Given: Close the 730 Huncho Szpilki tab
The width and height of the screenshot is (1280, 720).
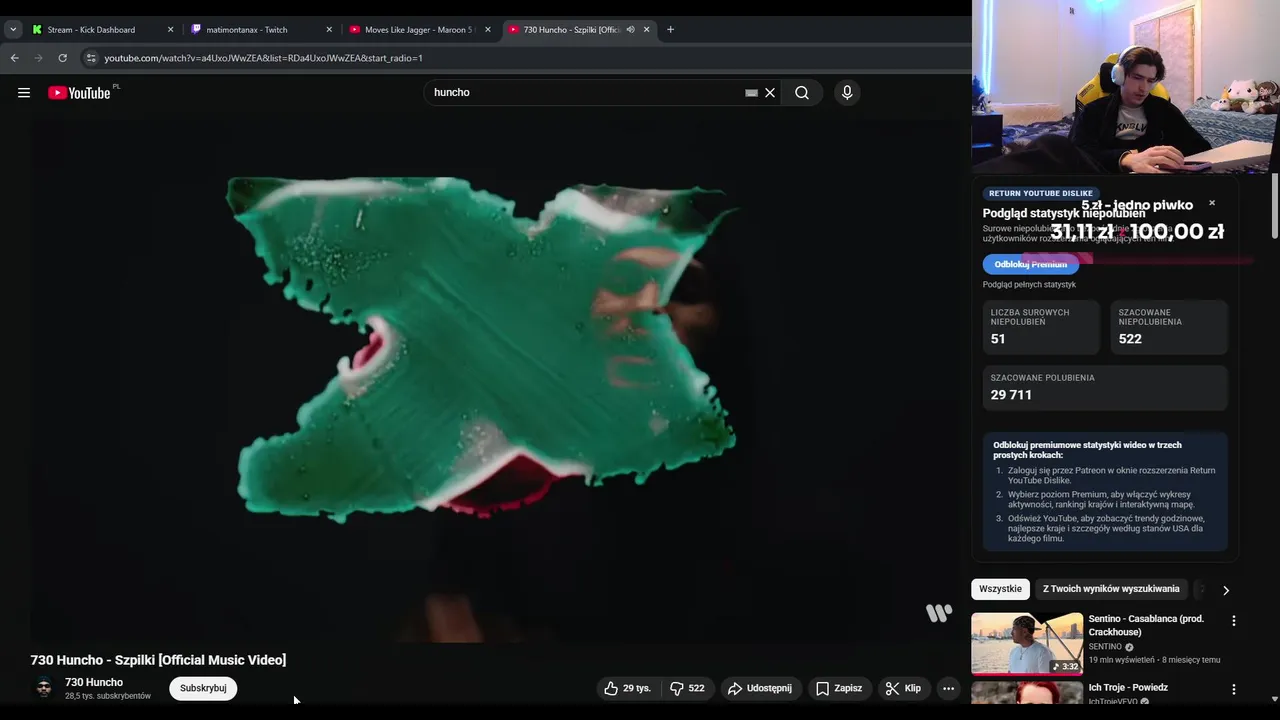Looking at the screenshot, I should click(647, 30).
